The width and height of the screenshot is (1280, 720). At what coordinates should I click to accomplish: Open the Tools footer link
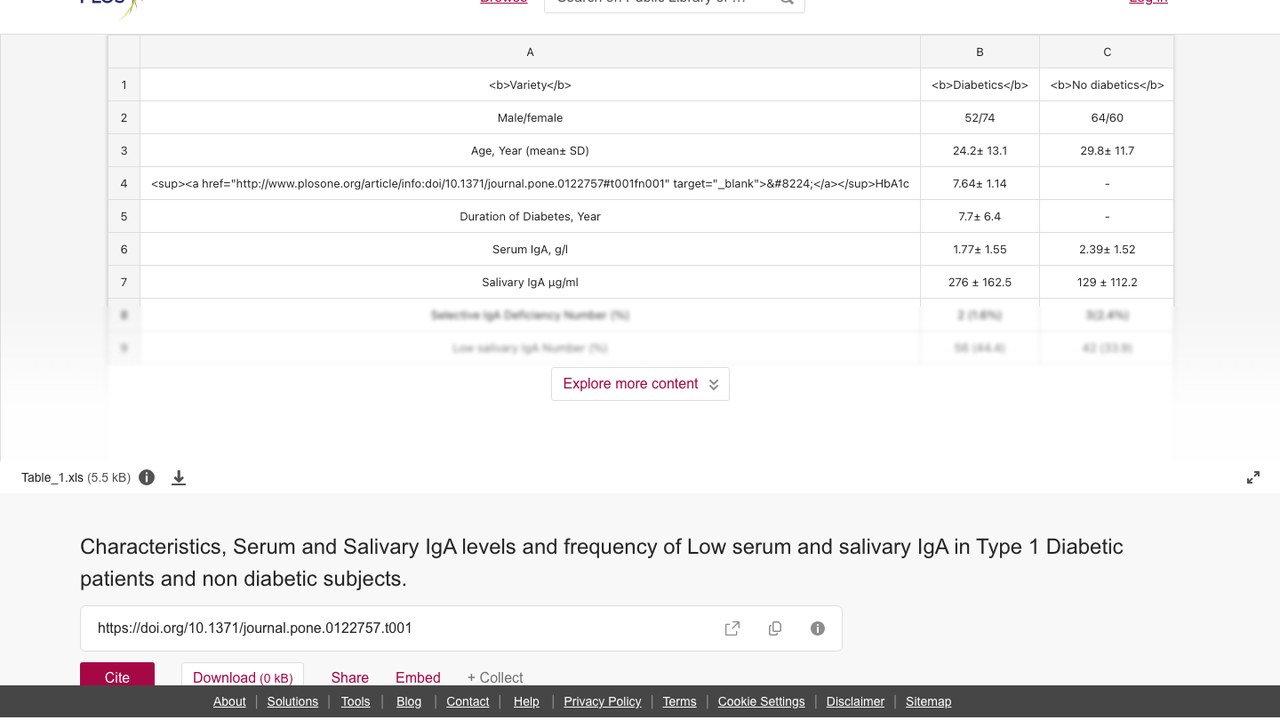point(355,701)
